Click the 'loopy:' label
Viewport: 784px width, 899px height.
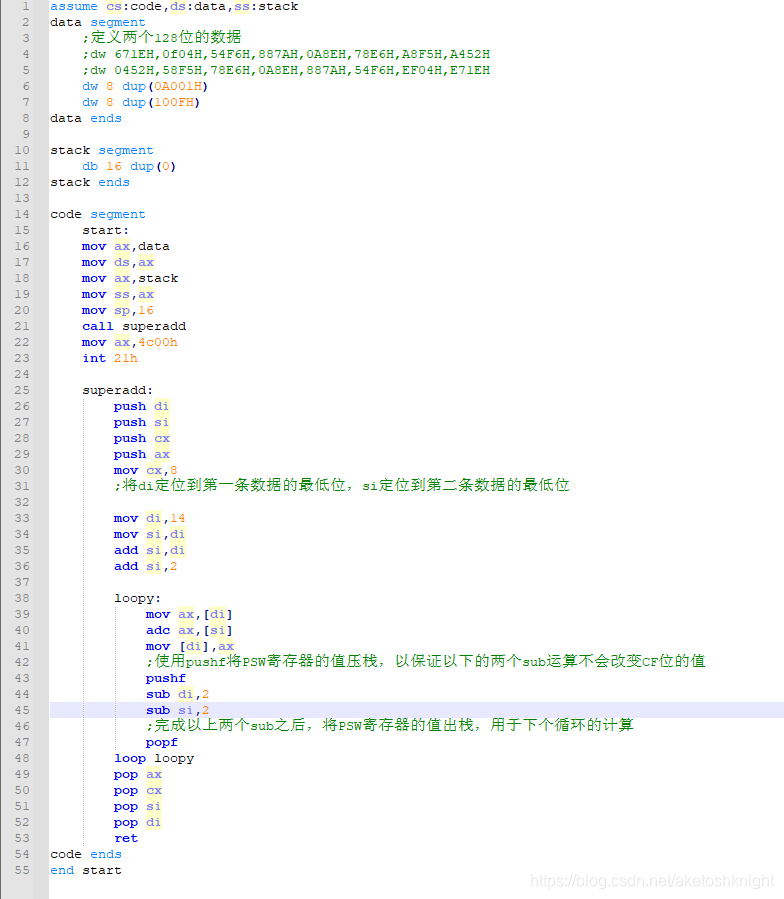pyautogui.click(x=138, y=599)
